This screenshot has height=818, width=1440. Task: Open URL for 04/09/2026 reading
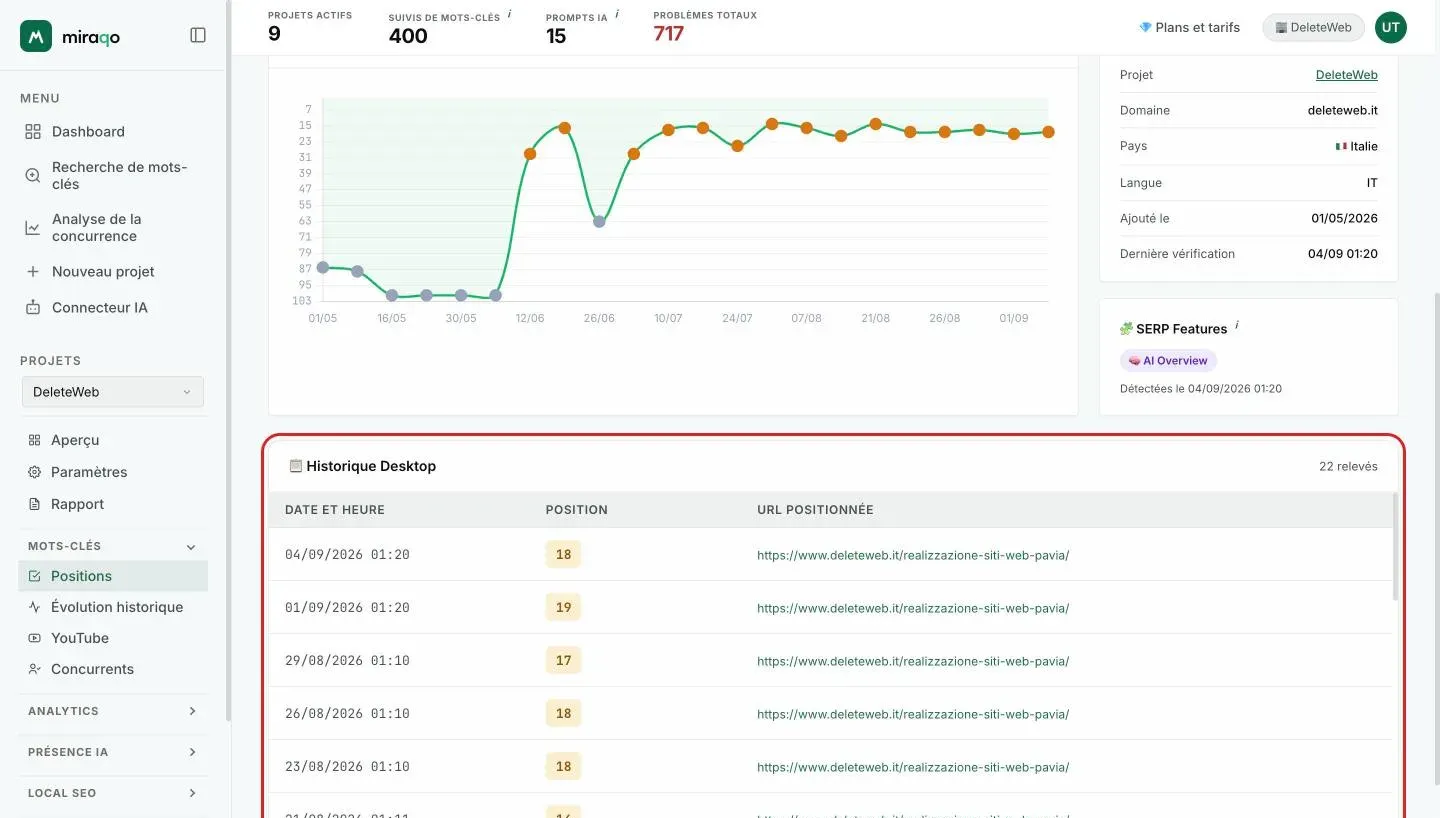pos(912,555)
